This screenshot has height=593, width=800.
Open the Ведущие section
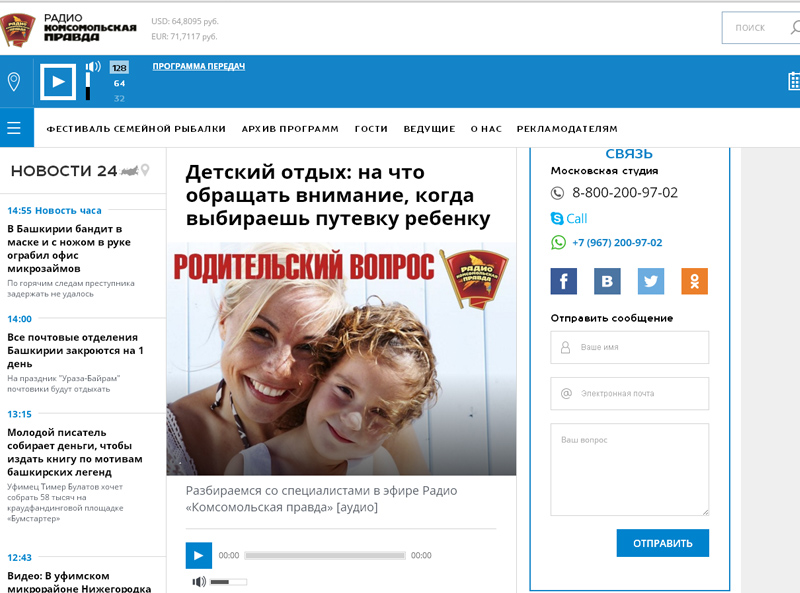(430, 129)
